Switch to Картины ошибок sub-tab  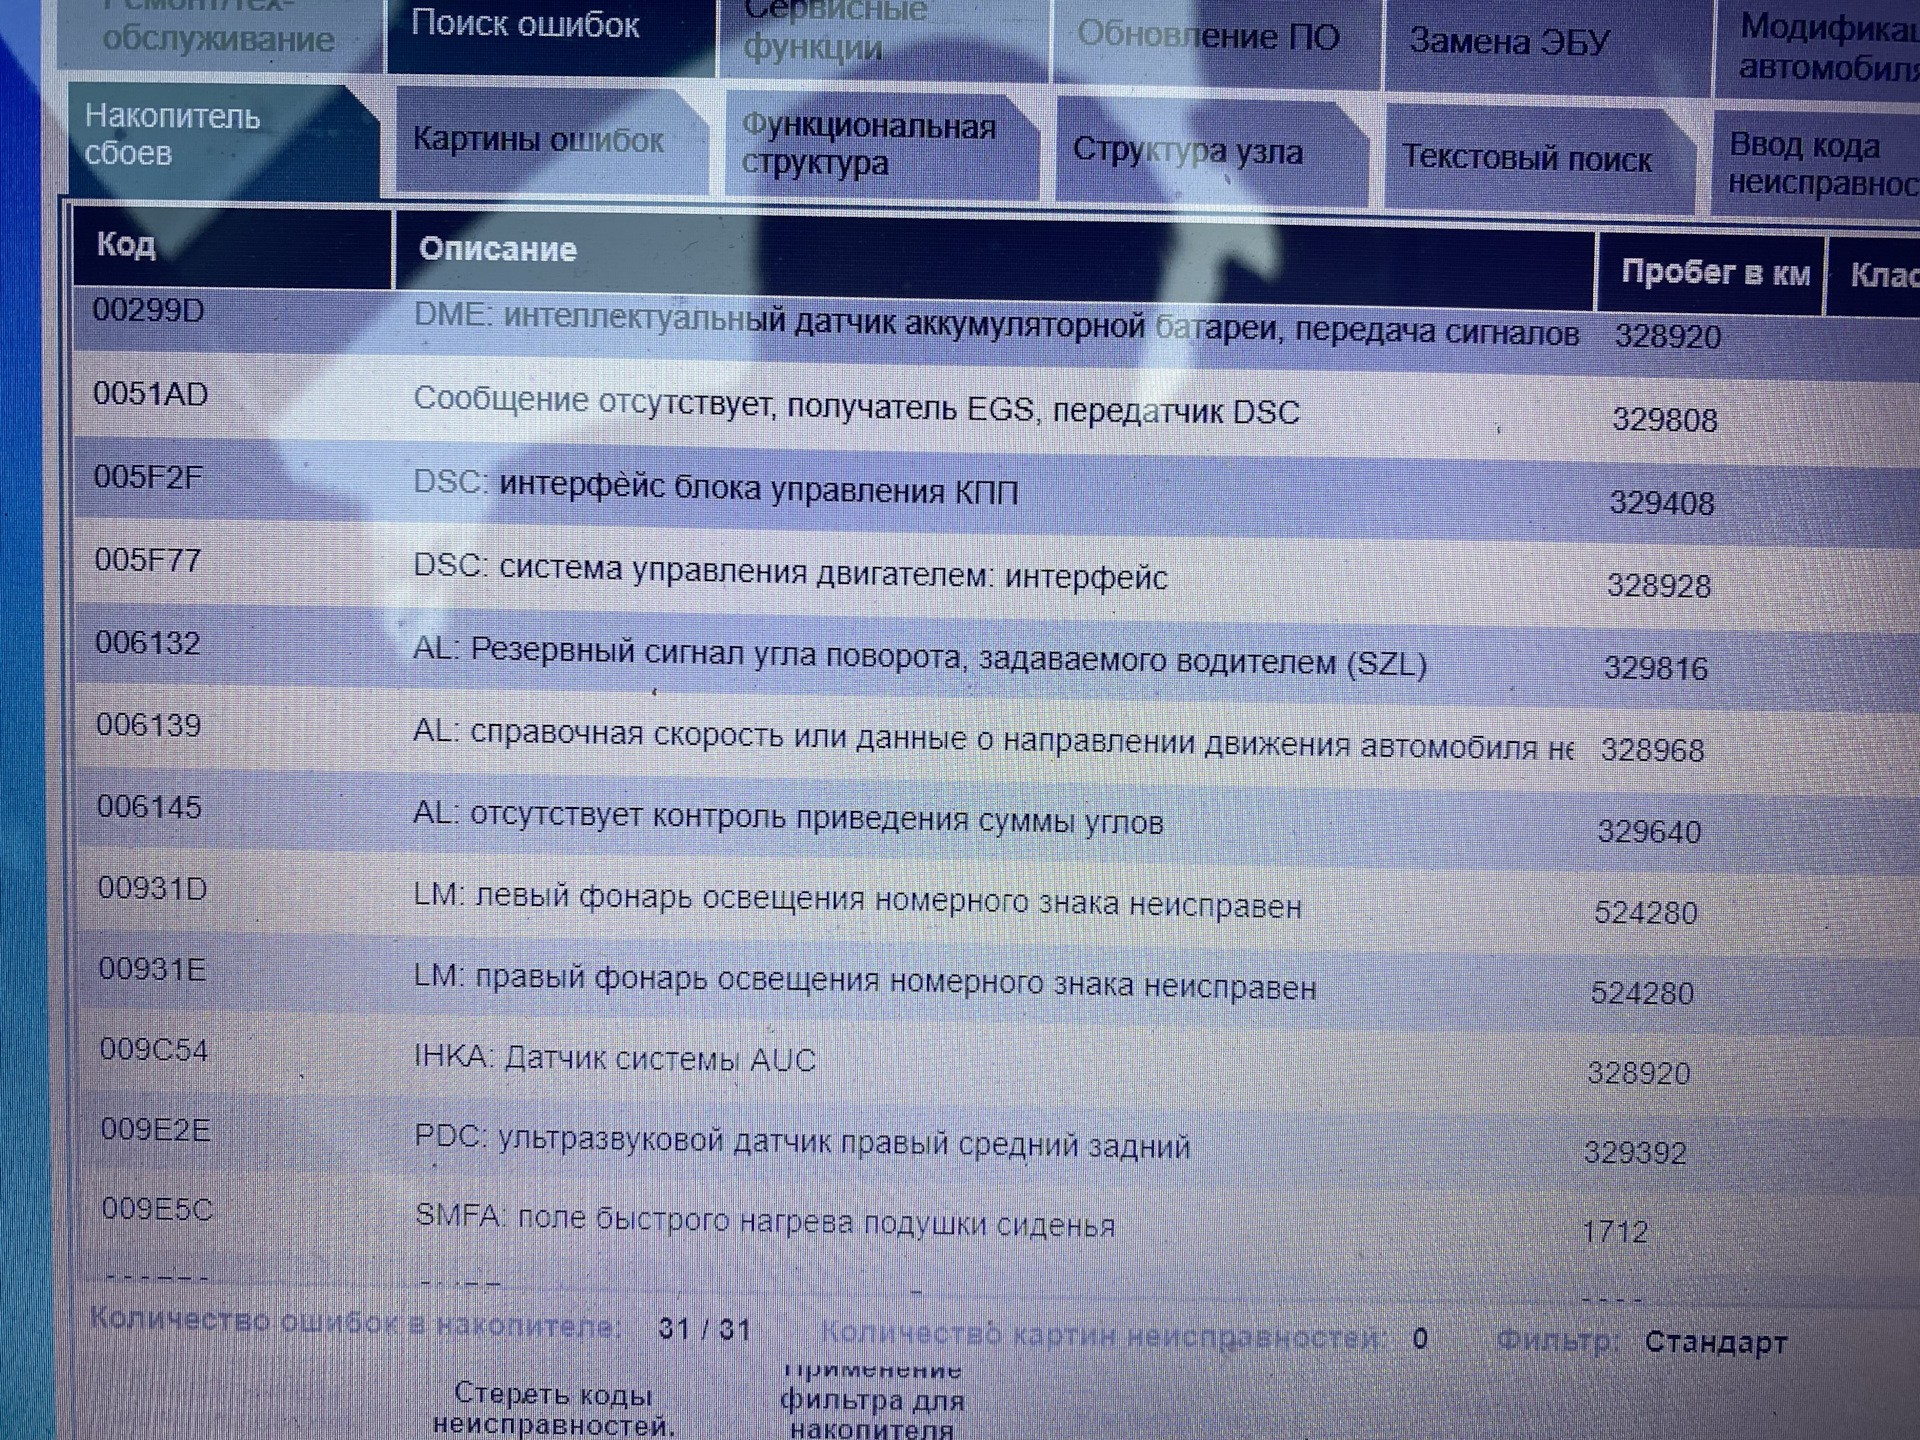click(x=551, y=141)
